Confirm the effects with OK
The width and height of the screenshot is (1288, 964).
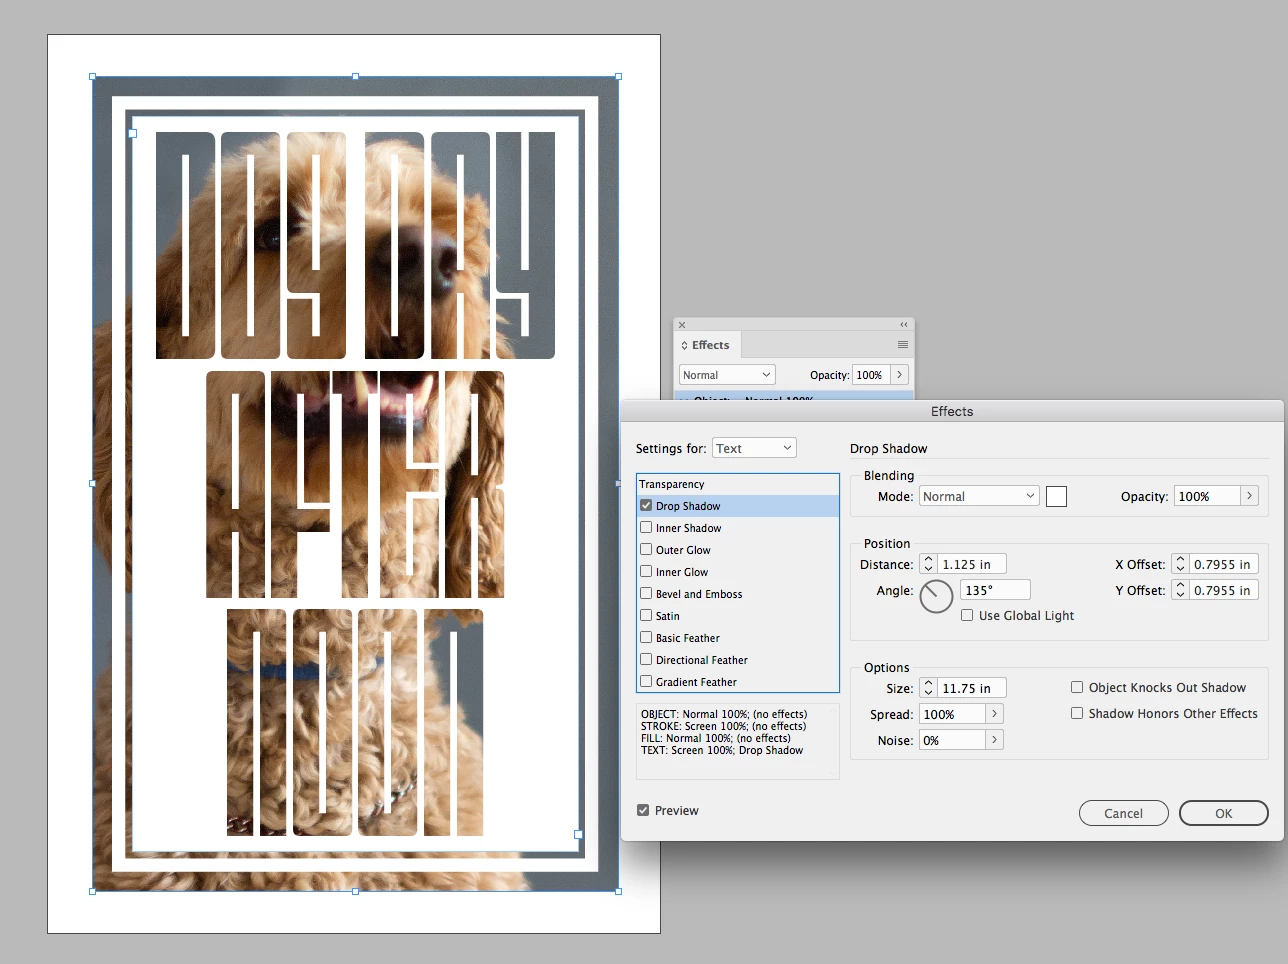pos(1224,813)
